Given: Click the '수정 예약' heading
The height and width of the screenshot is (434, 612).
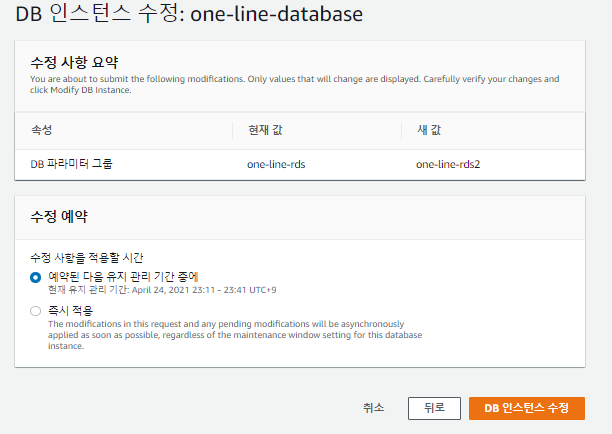Looking at the screenshot, I should [x=59, y=216].
